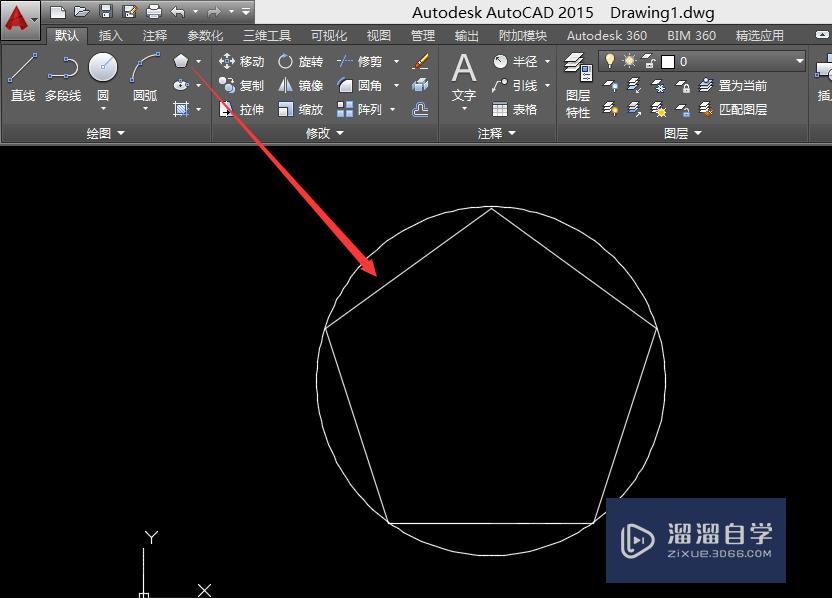The image size is (832, 598).
Task: Open the 阵列 array dropdown arrow
Action: point(393,109)
